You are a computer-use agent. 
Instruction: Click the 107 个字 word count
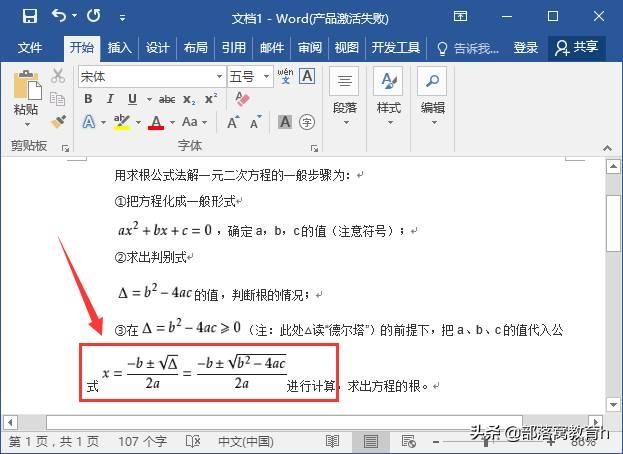(x=142, y=441)
